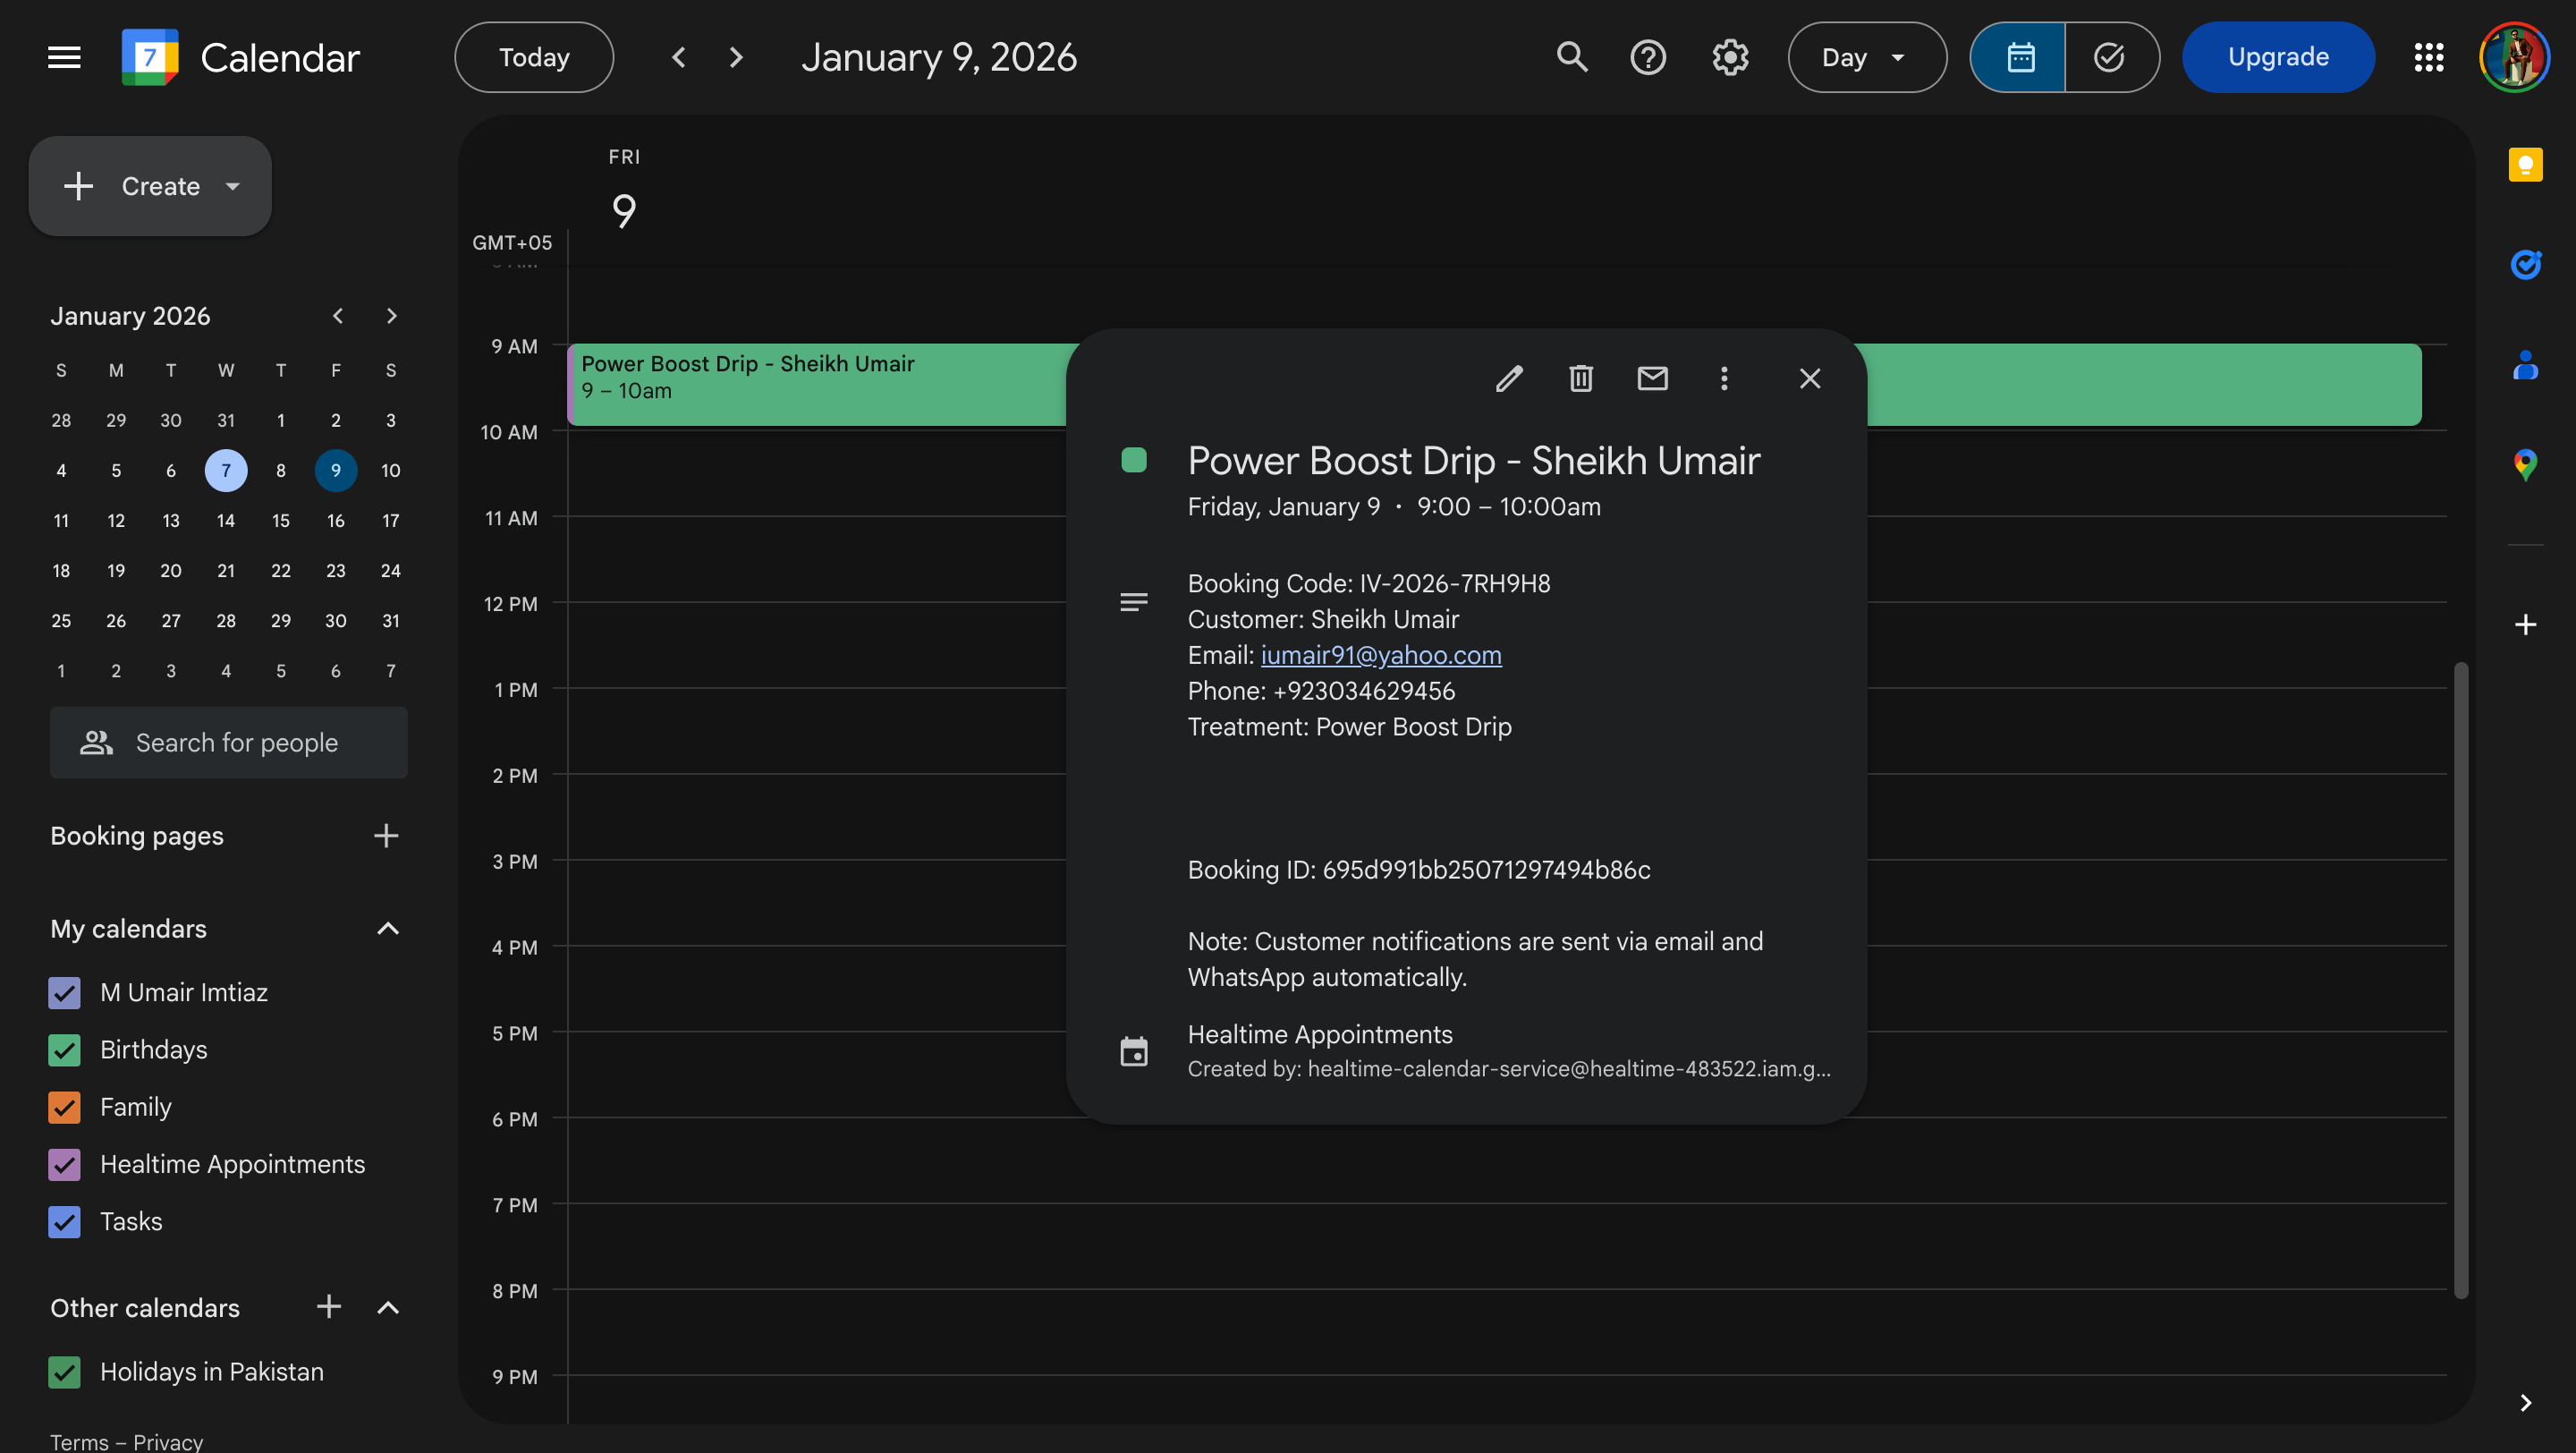Click the green event color square

click(x=1134, y=460)
